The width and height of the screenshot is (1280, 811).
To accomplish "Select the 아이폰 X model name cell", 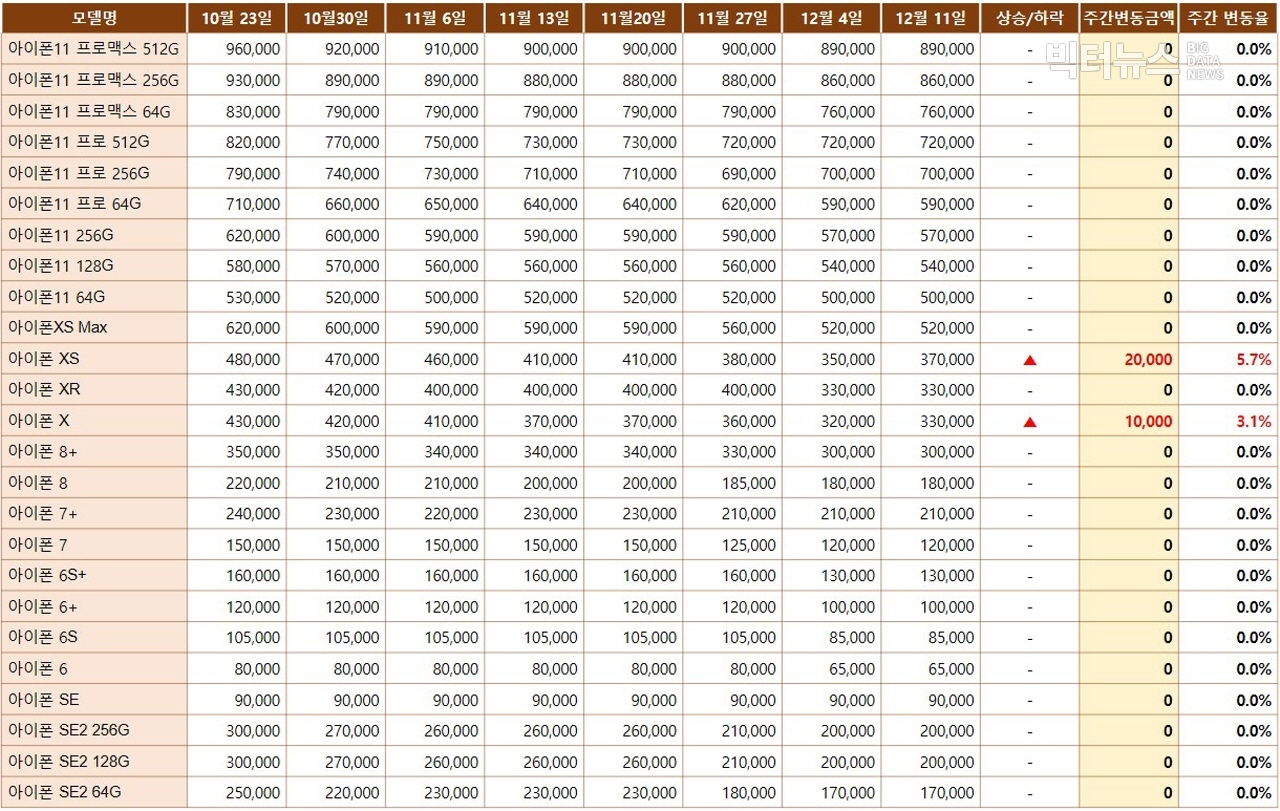I will coord(94,421).
